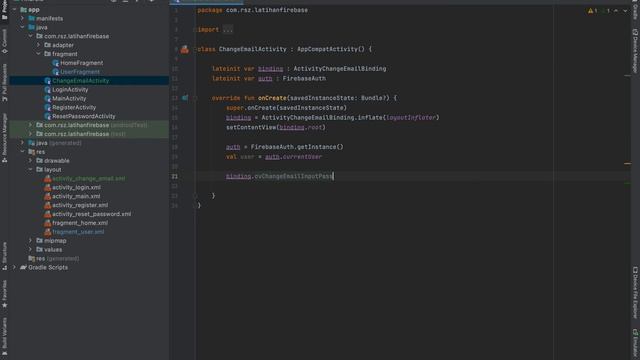The width and height of the screenshot is (640, 360).
Task: Click the warning indicator in editor corner
Action: click(x=593, y=11)
